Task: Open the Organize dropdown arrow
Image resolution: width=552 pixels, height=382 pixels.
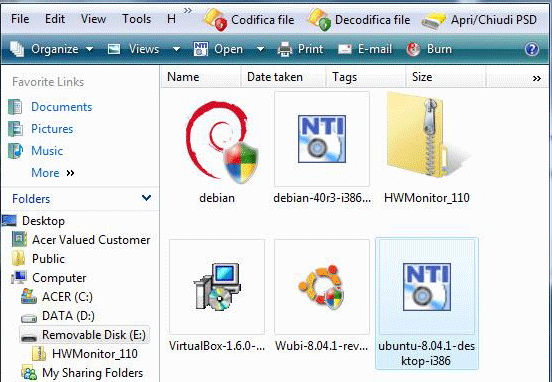Action: pos(89,49)
